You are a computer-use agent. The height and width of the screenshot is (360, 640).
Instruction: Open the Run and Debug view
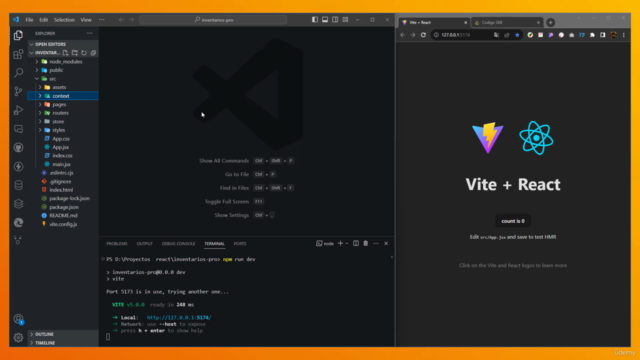[x=18, y=110]
